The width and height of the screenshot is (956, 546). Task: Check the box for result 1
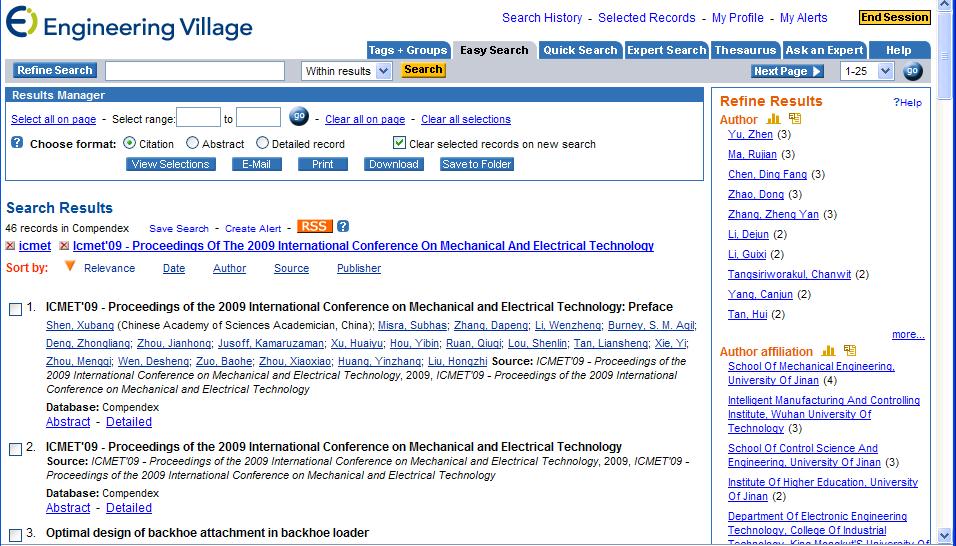16,310
